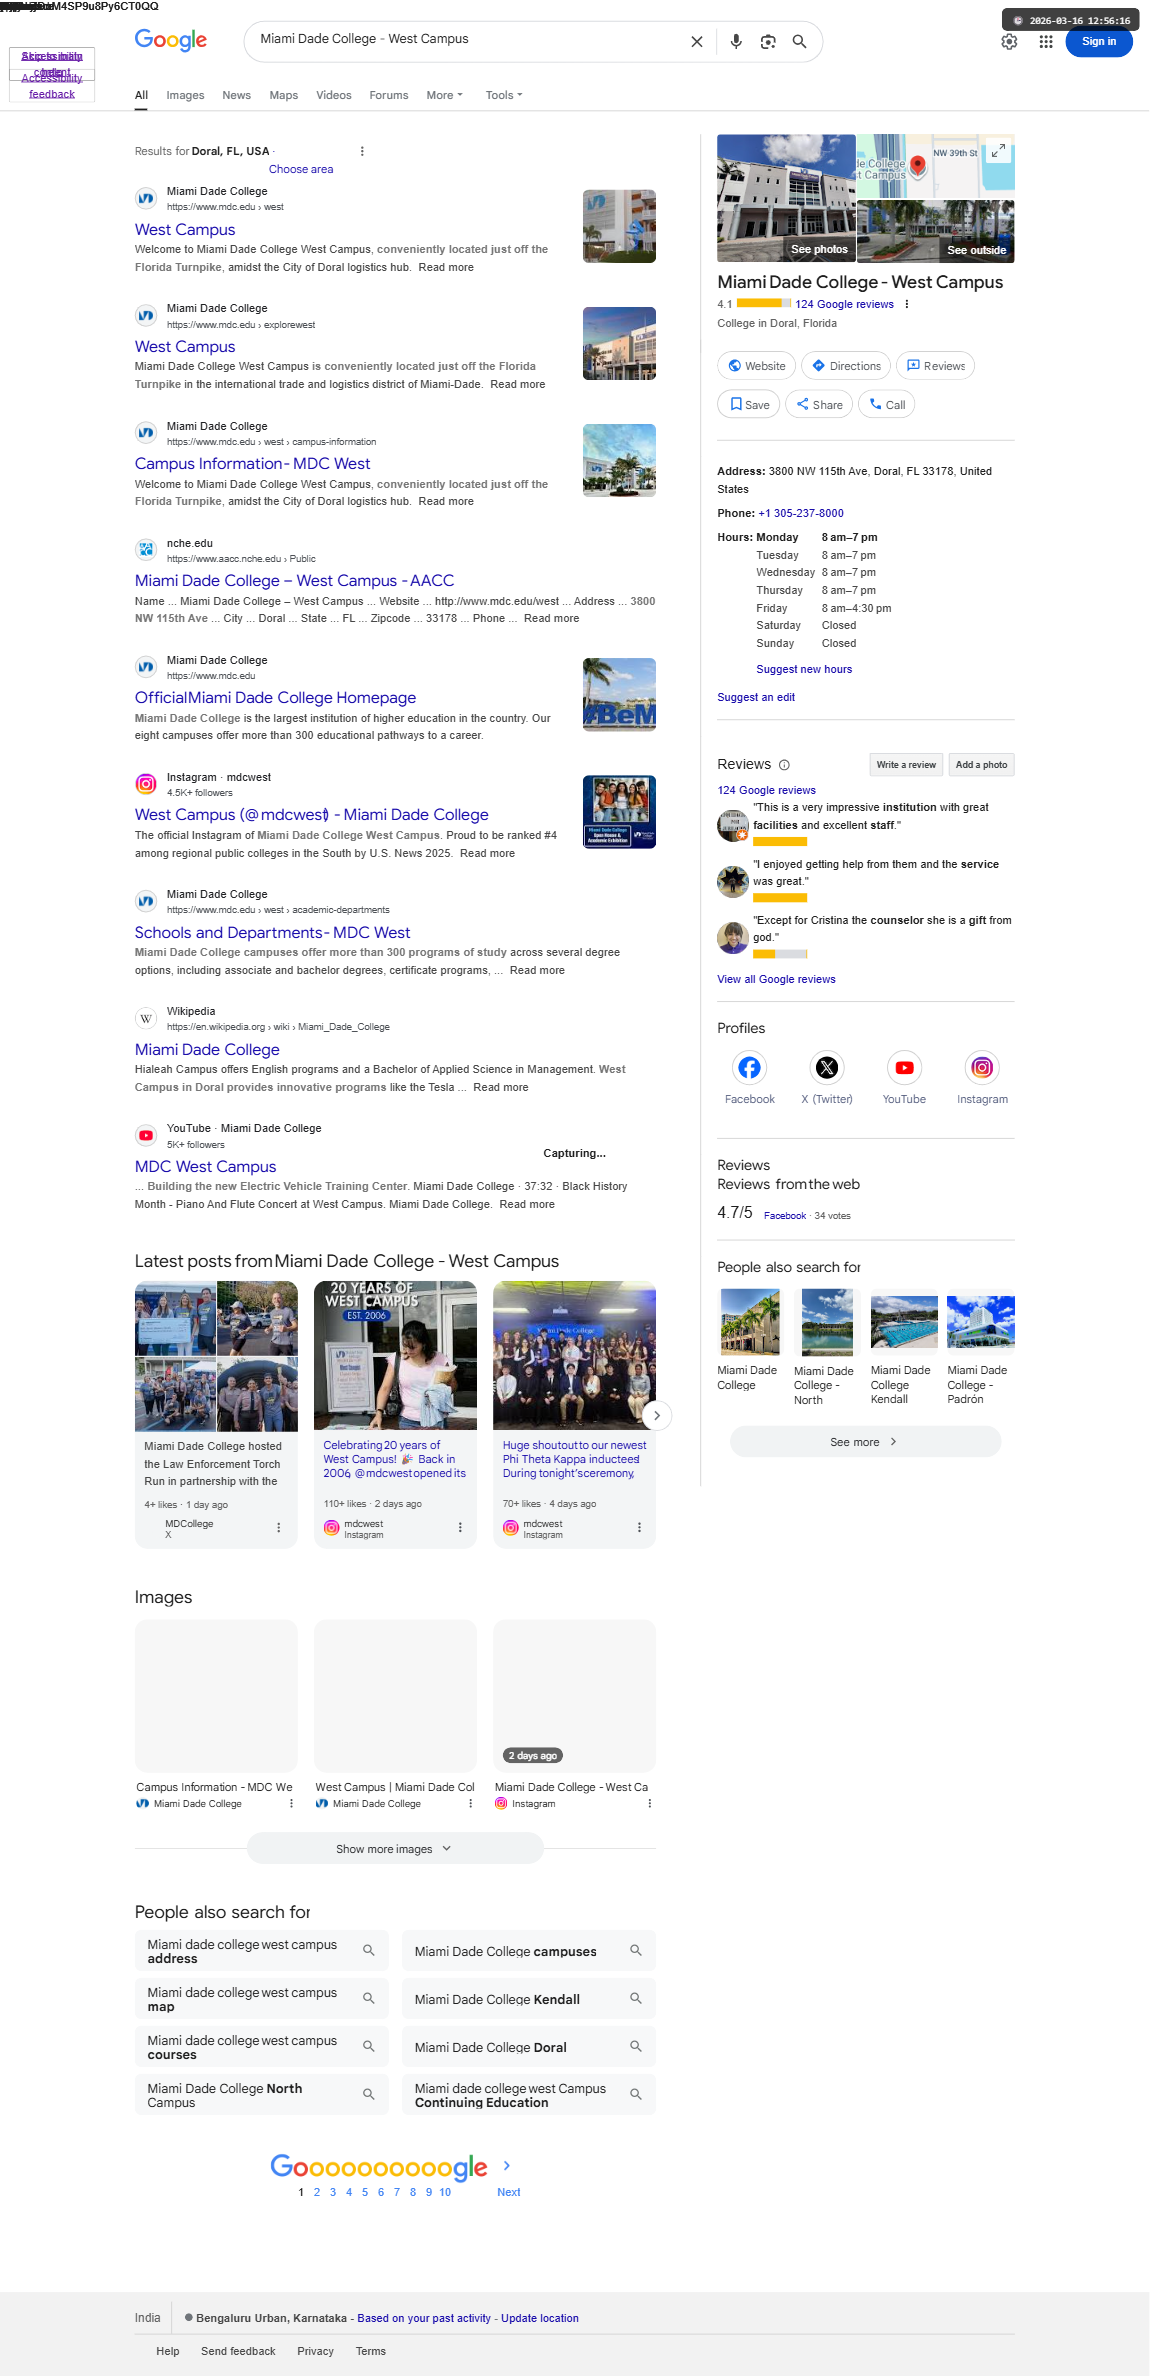Open three-dot menu beside Results for Doral
This screenshot has height=2376, width=1162.
[362, 151]
